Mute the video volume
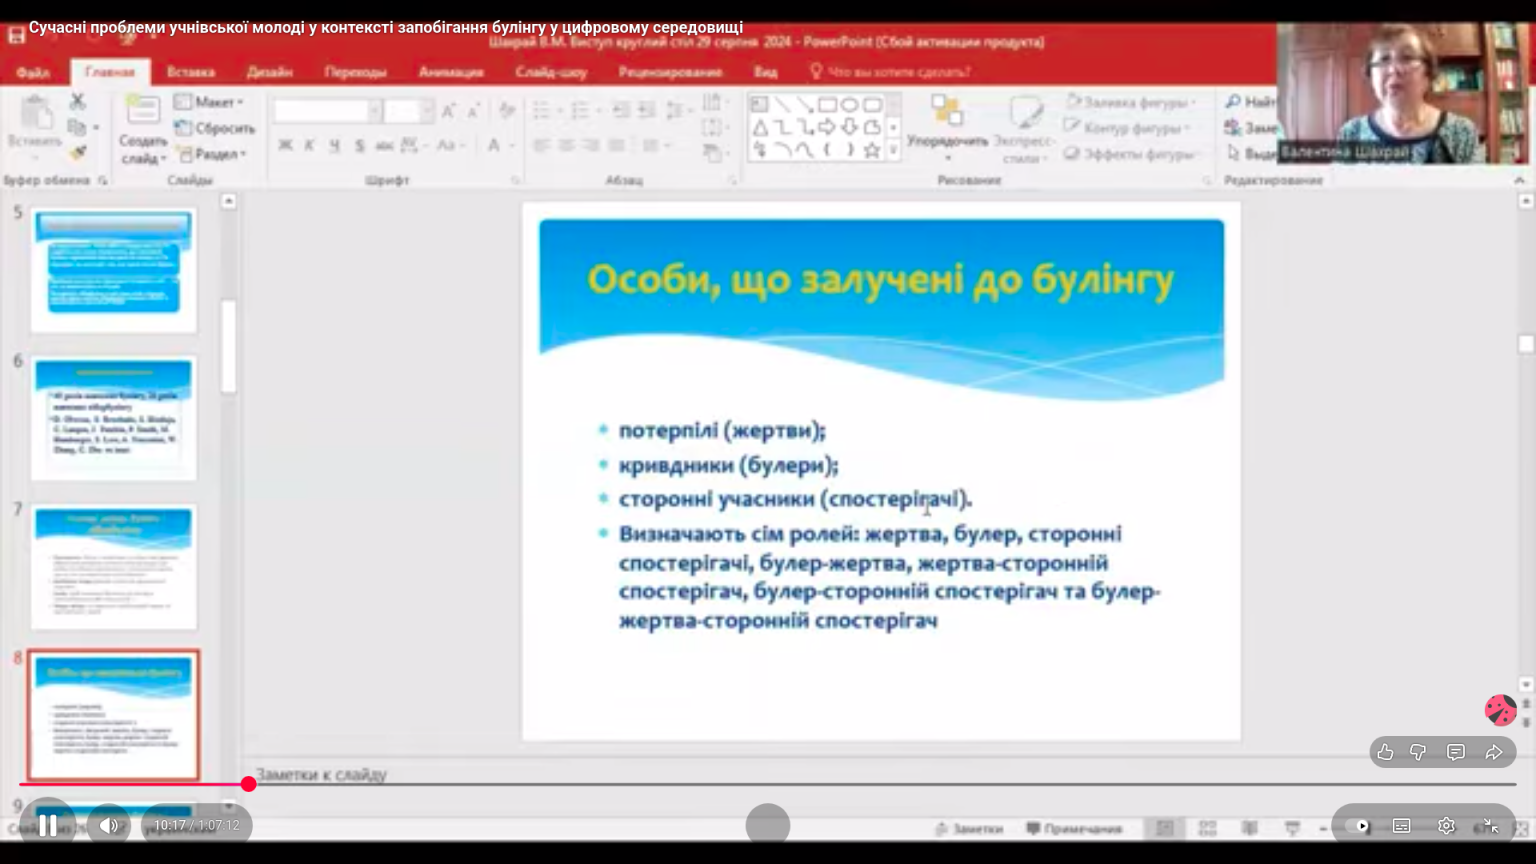Screen dimensions: 1536x864 point(108,825)
